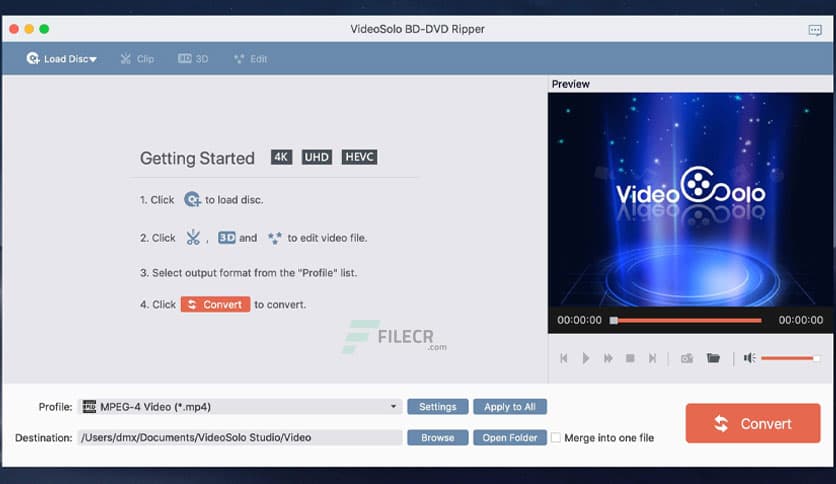Image resolution: width=836 pixels, height=484 pixels.
Task: Click the Settings button
Action: (x=438, y=407)
